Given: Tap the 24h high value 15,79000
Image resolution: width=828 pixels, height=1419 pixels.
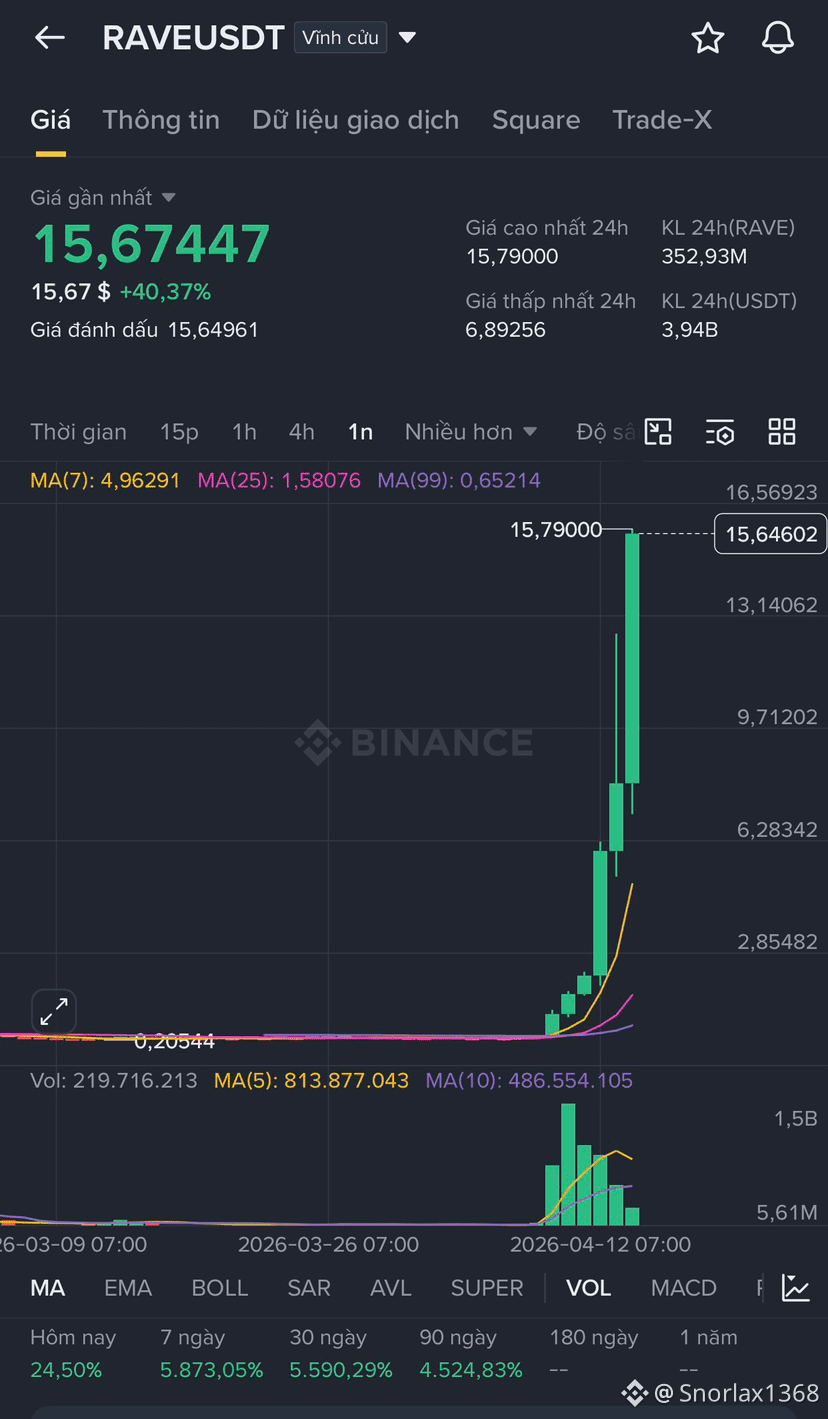Looking at the screenshot, I should tap(512, 257).
